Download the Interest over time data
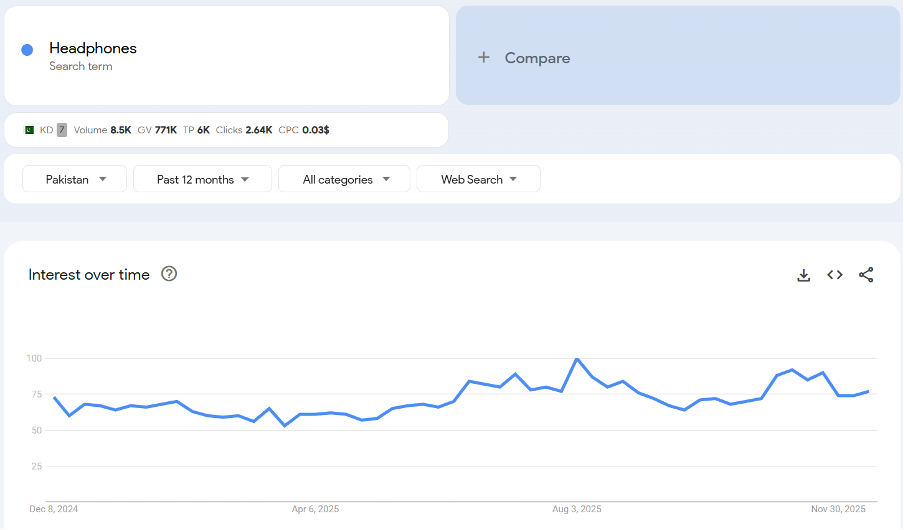Image resolution: width=904 pixels, height=530 pixels. [803, 275]
